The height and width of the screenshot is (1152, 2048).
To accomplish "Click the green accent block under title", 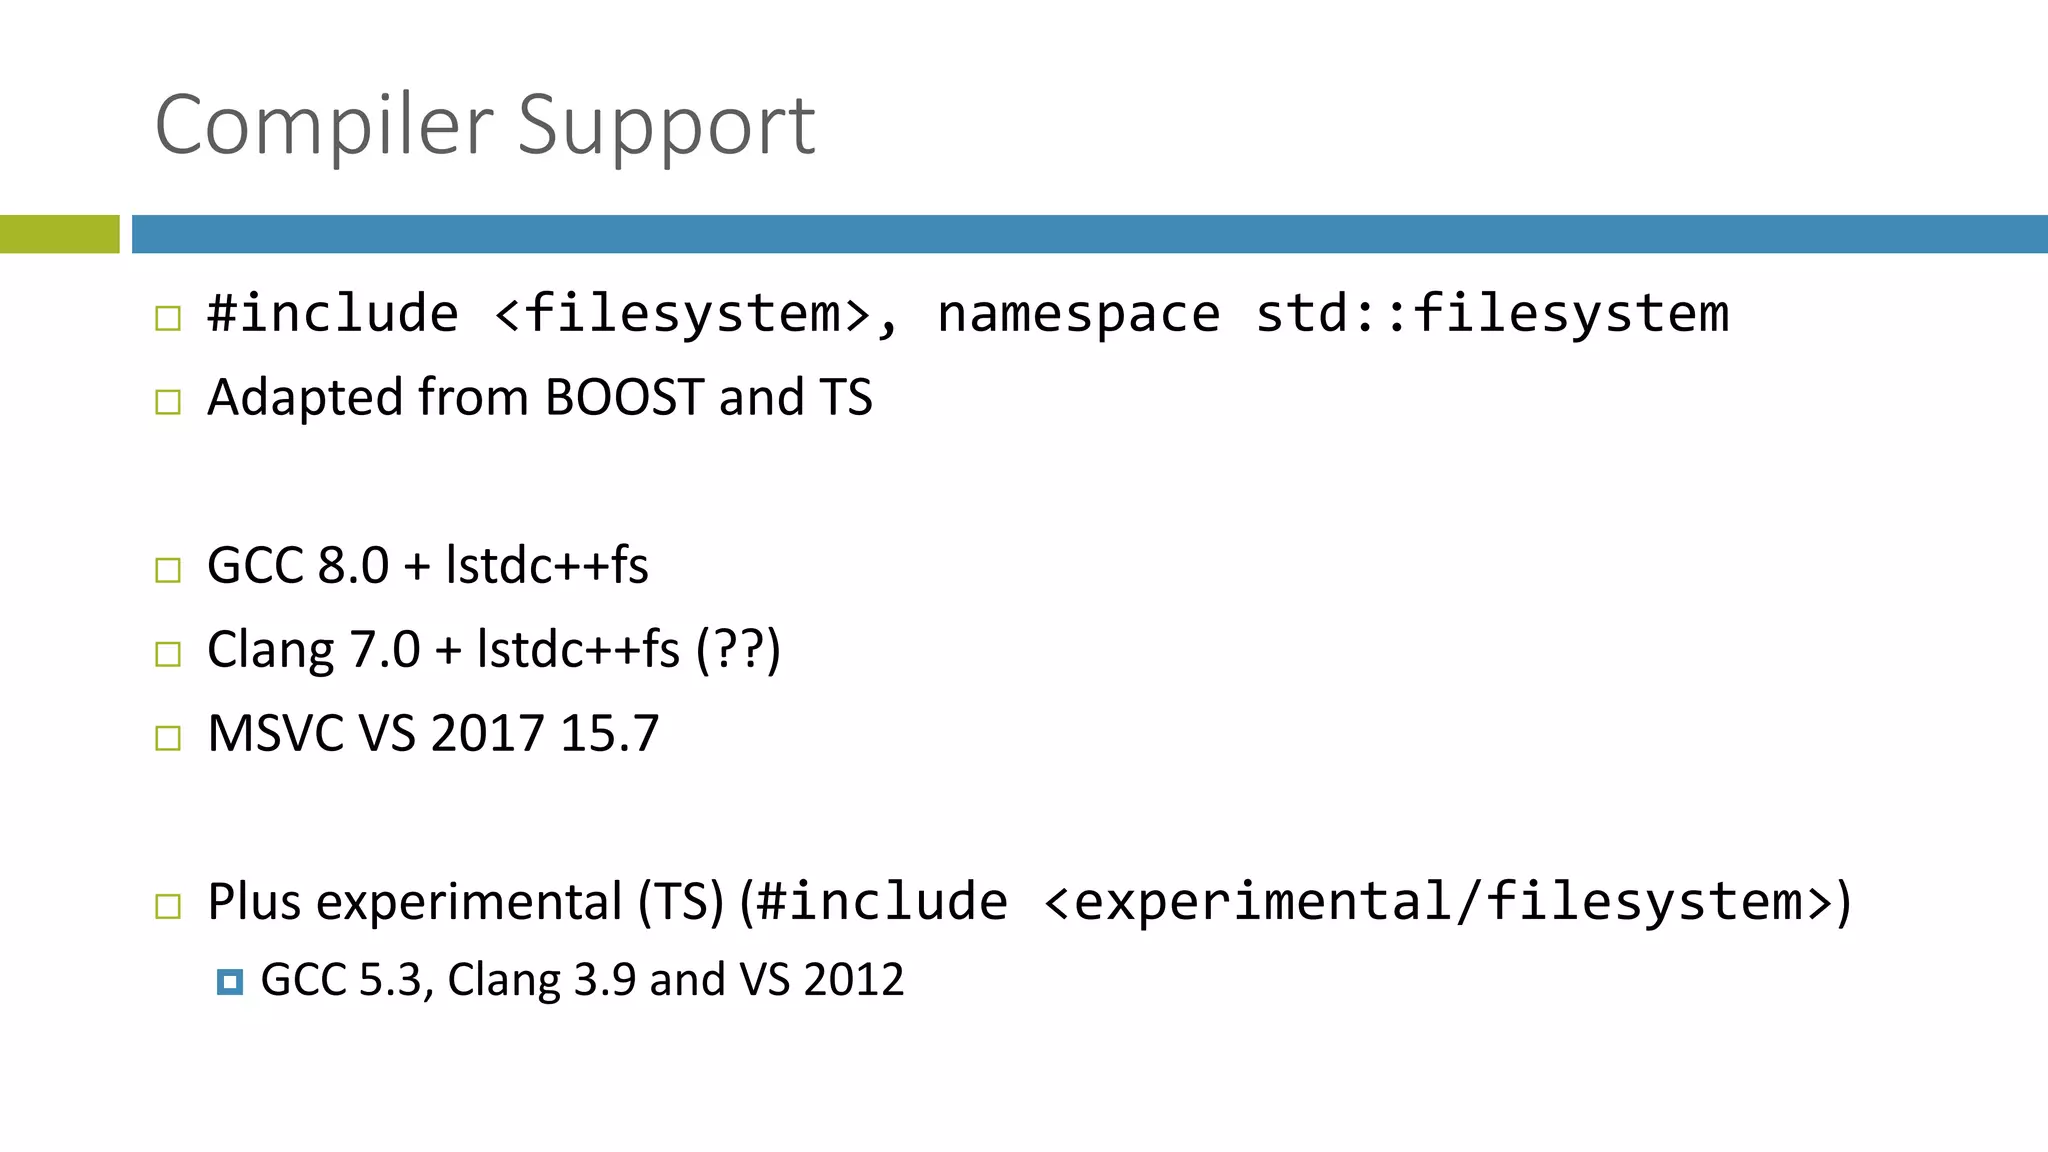I will click(x=60, y=234).
